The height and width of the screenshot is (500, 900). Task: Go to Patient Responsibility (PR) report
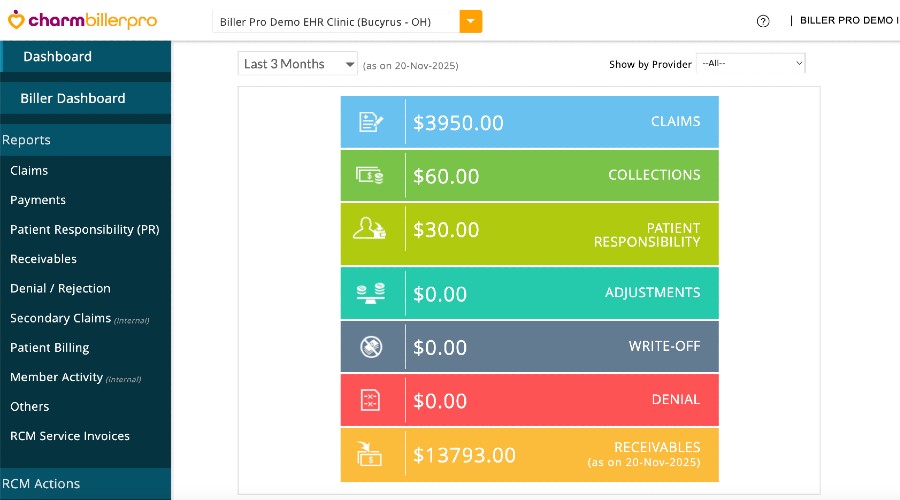point(84,229)
